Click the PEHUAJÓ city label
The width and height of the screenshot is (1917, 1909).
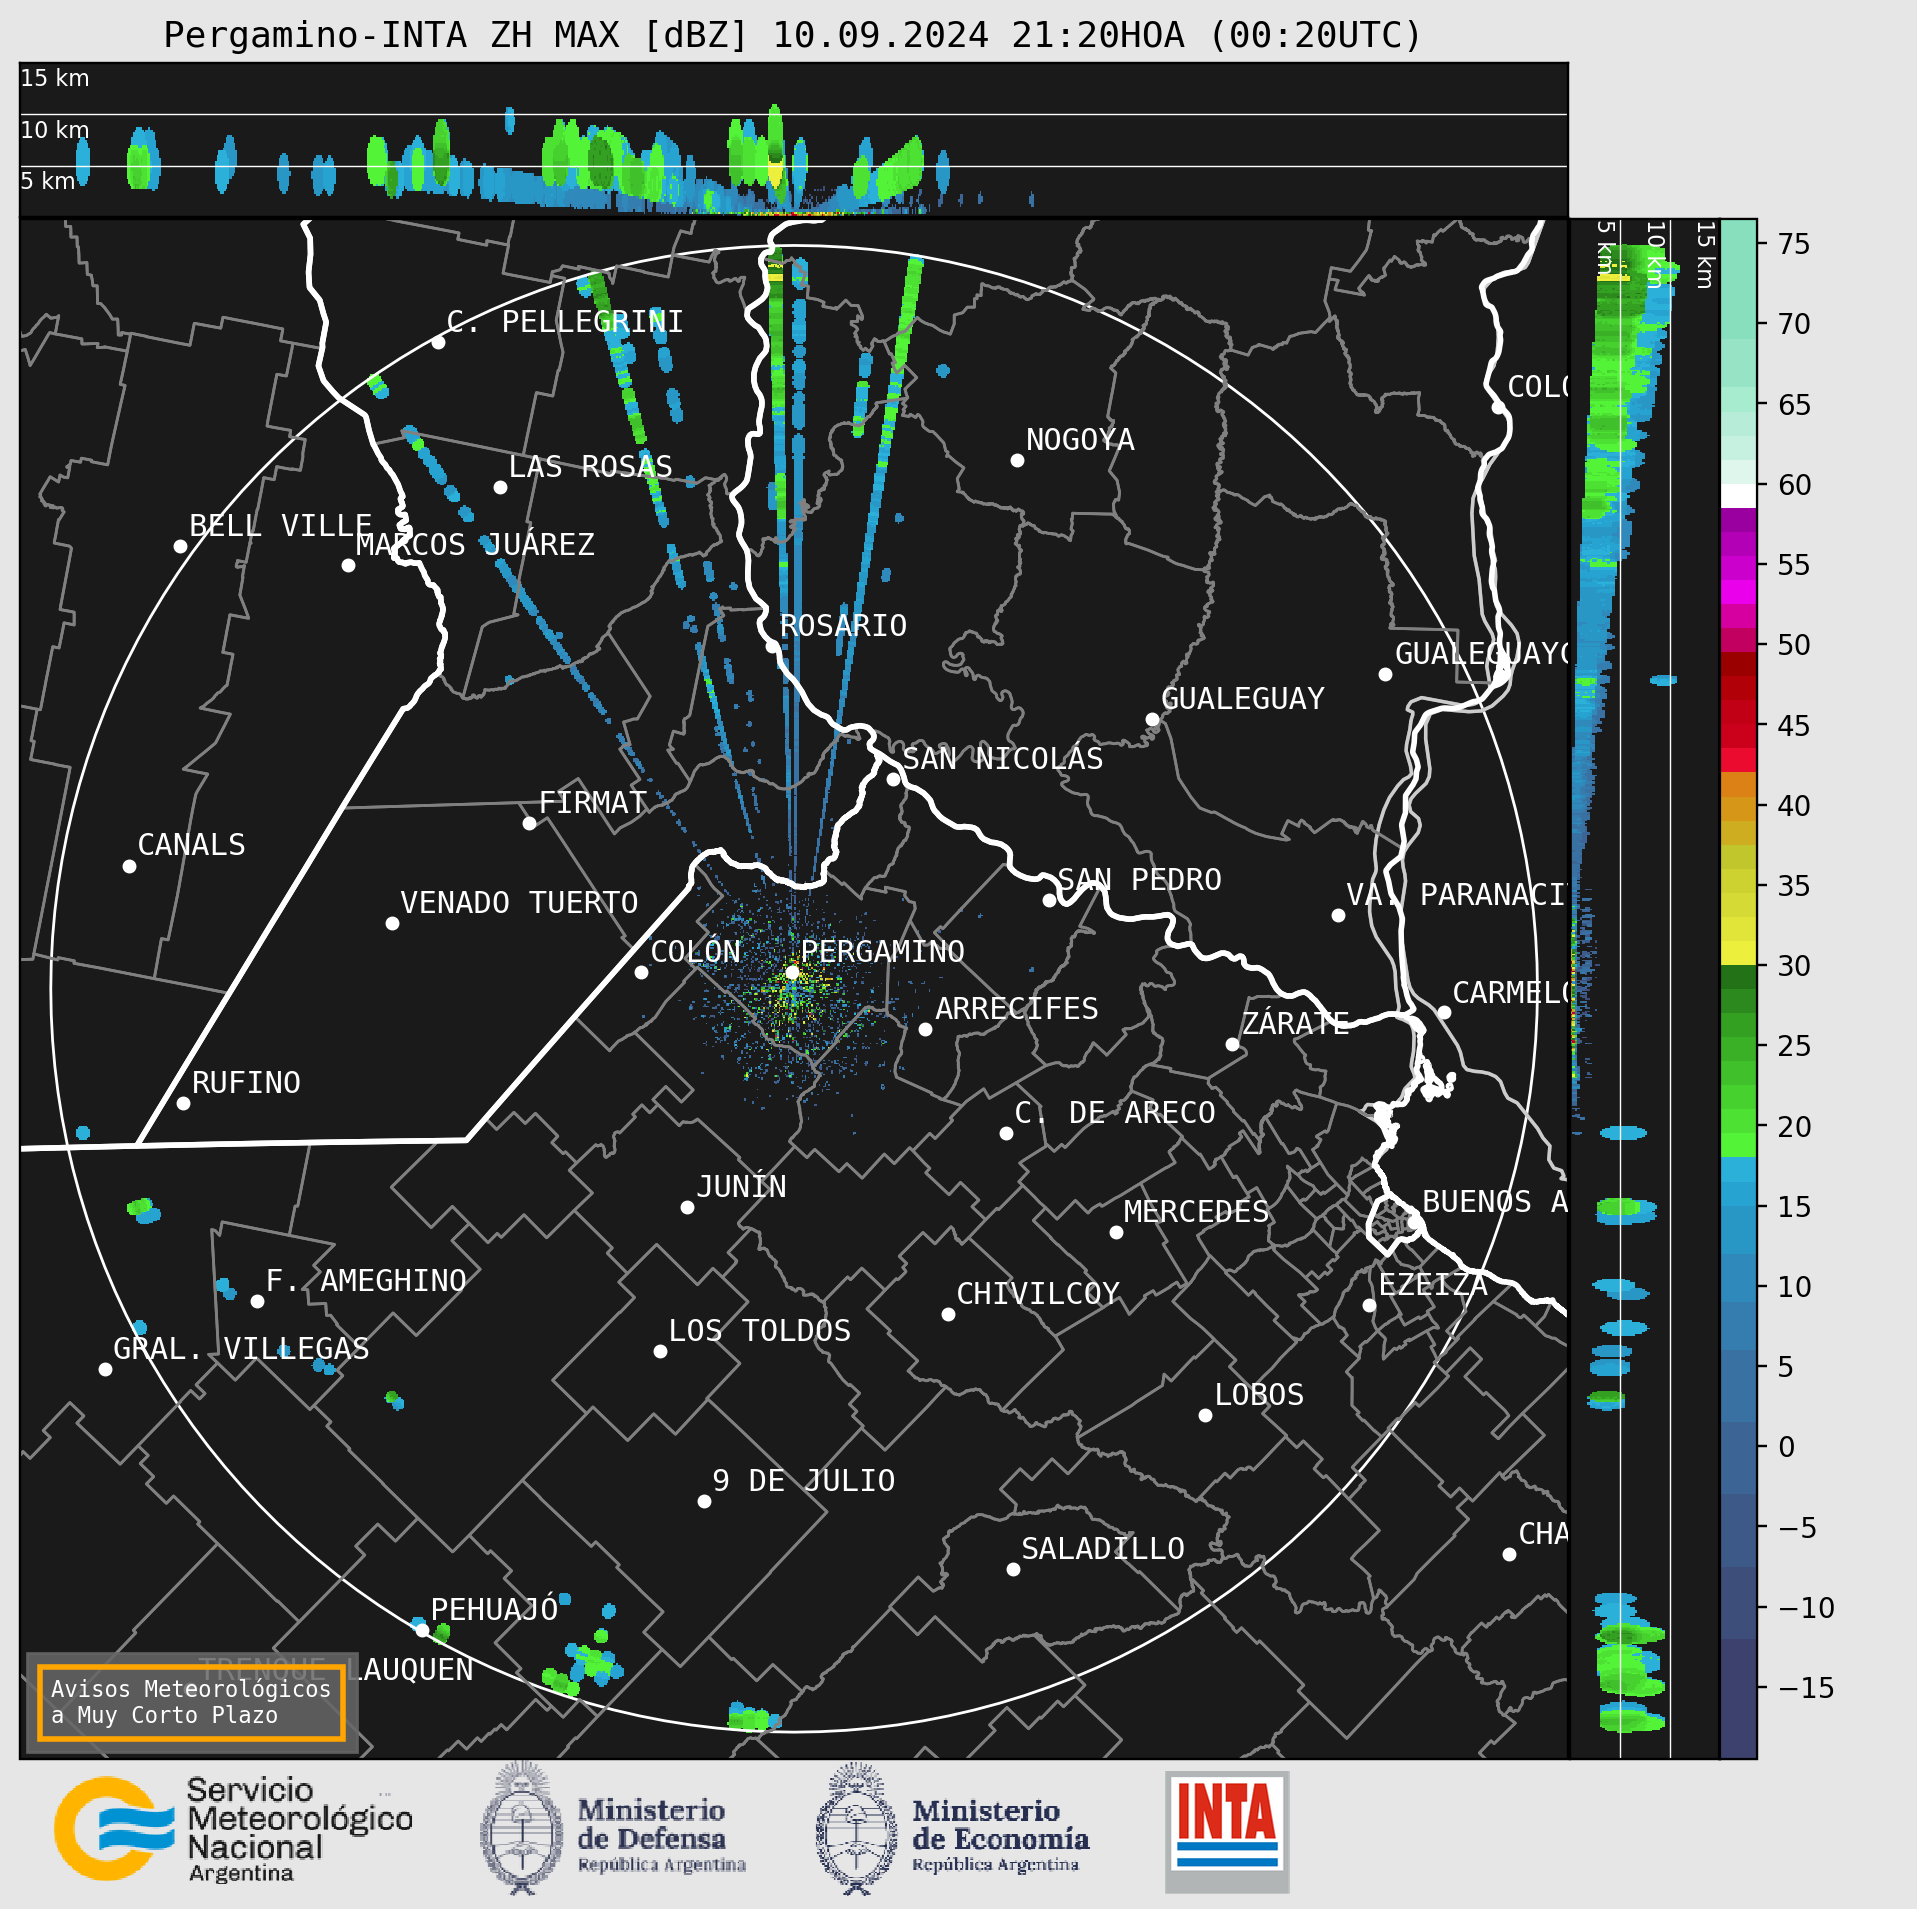(x=494, y=1610)
